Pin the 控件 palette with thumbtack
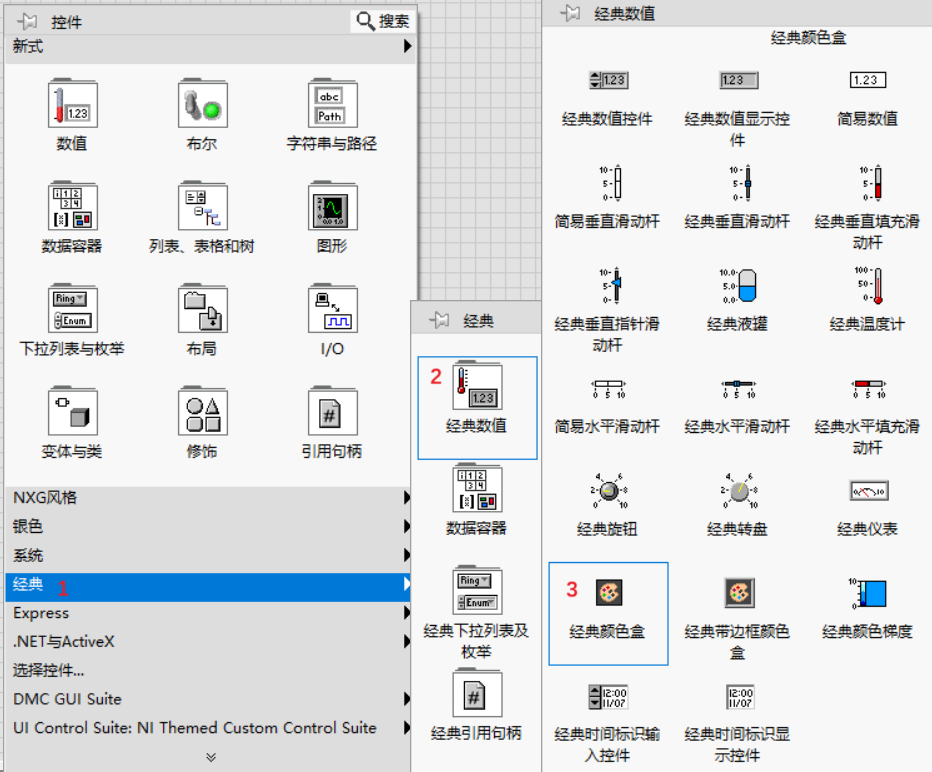932x772 pixels. [x=27, y=22]
